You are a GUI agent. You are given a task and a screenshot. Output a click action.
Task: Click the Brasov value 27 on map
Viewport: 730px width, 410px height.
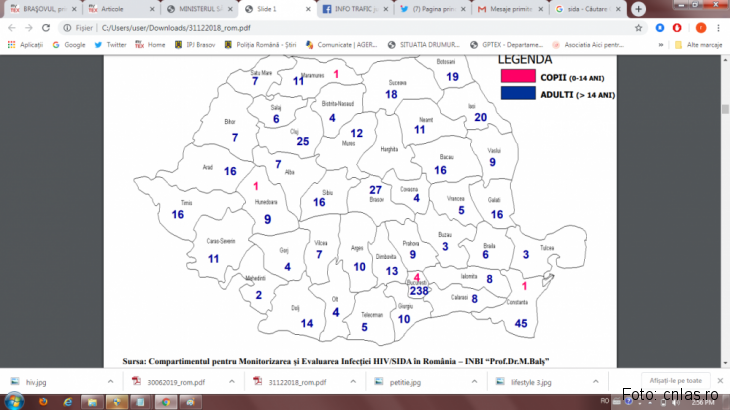coord(375,190)
